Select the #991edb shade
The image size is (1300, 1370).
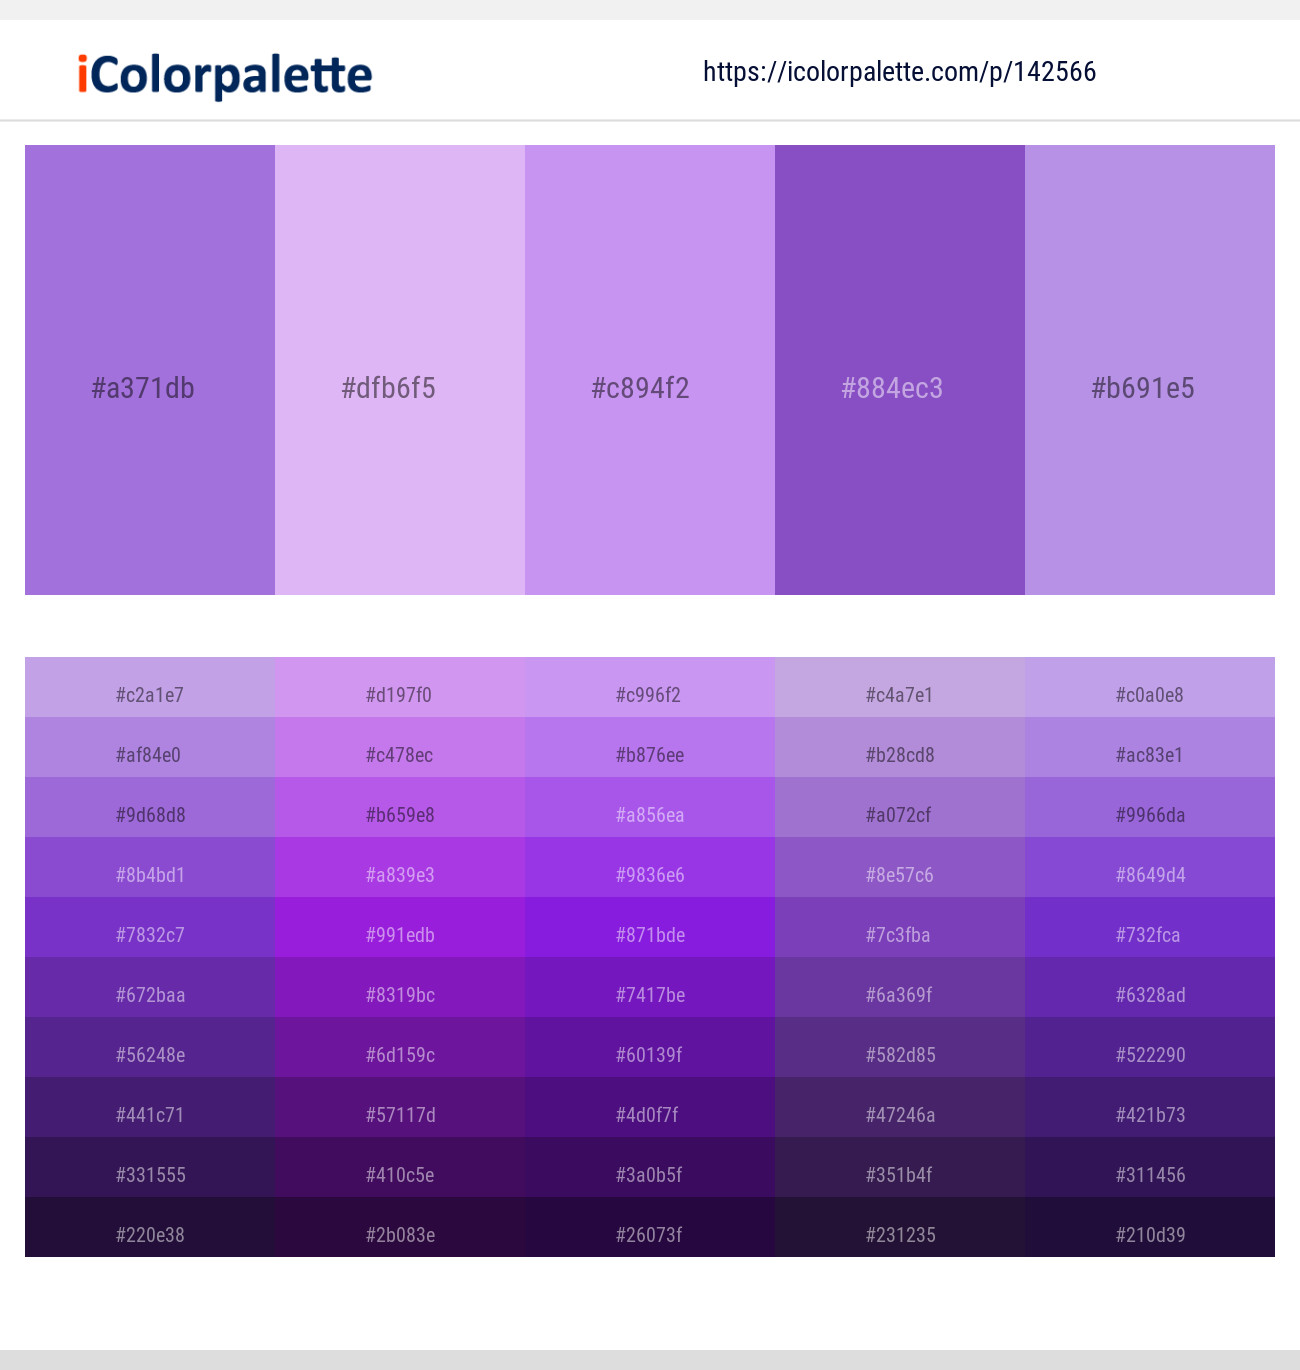click(400, 934)
